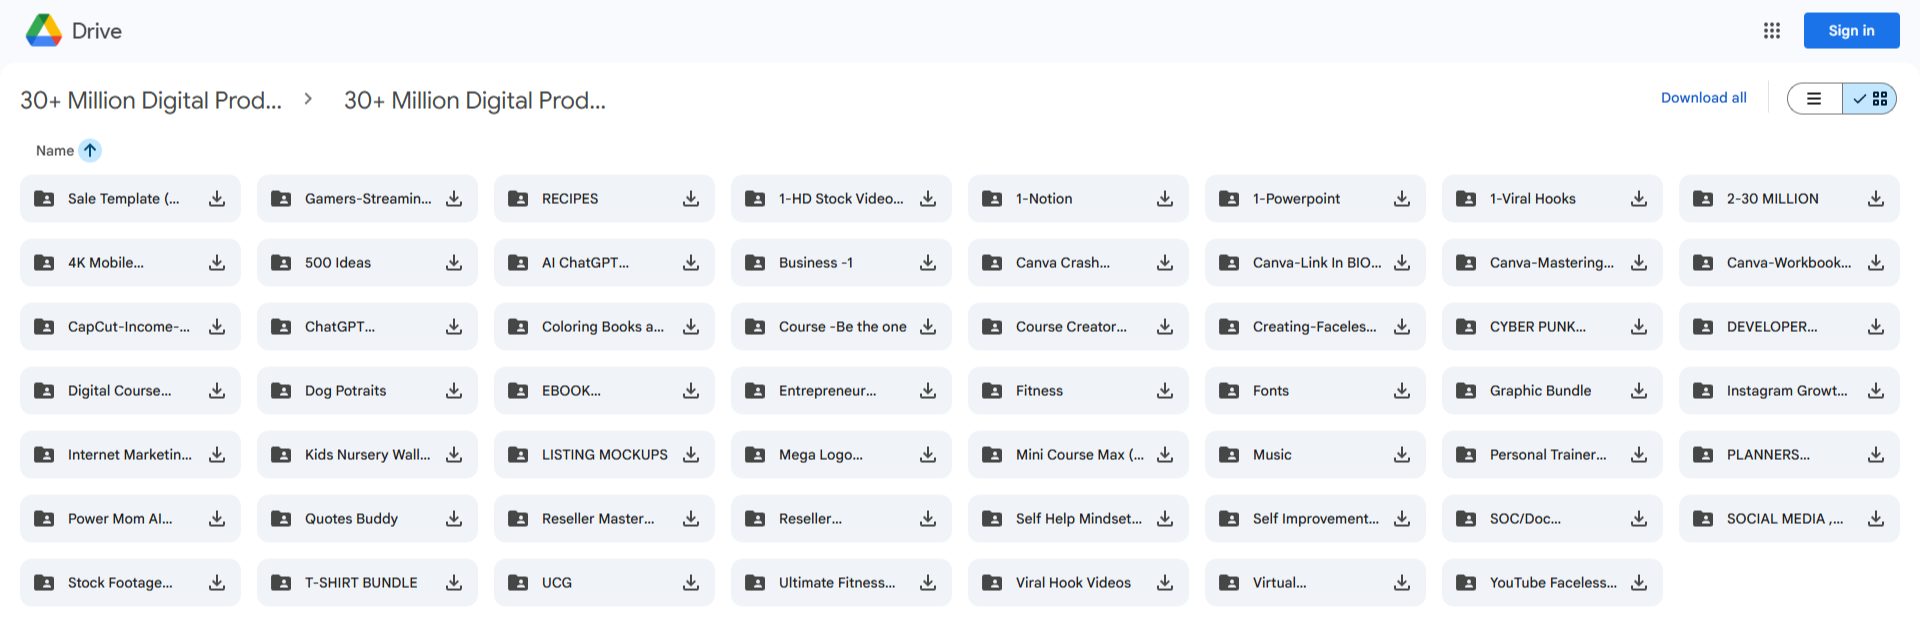The image size is (1920, 627).
Task: Download the Business -1 folder
Action: [928, 263]
